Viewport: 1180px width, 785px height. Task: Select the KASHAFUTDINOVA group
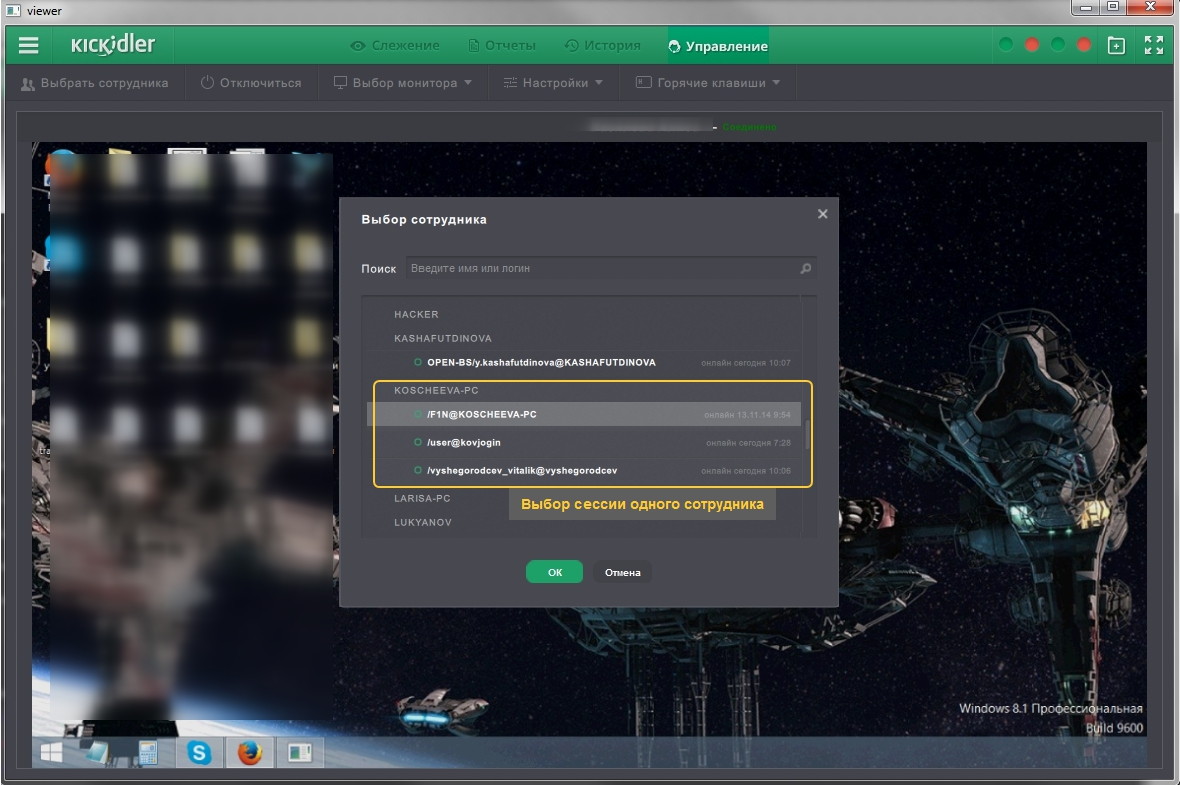[x=442, y=339]
